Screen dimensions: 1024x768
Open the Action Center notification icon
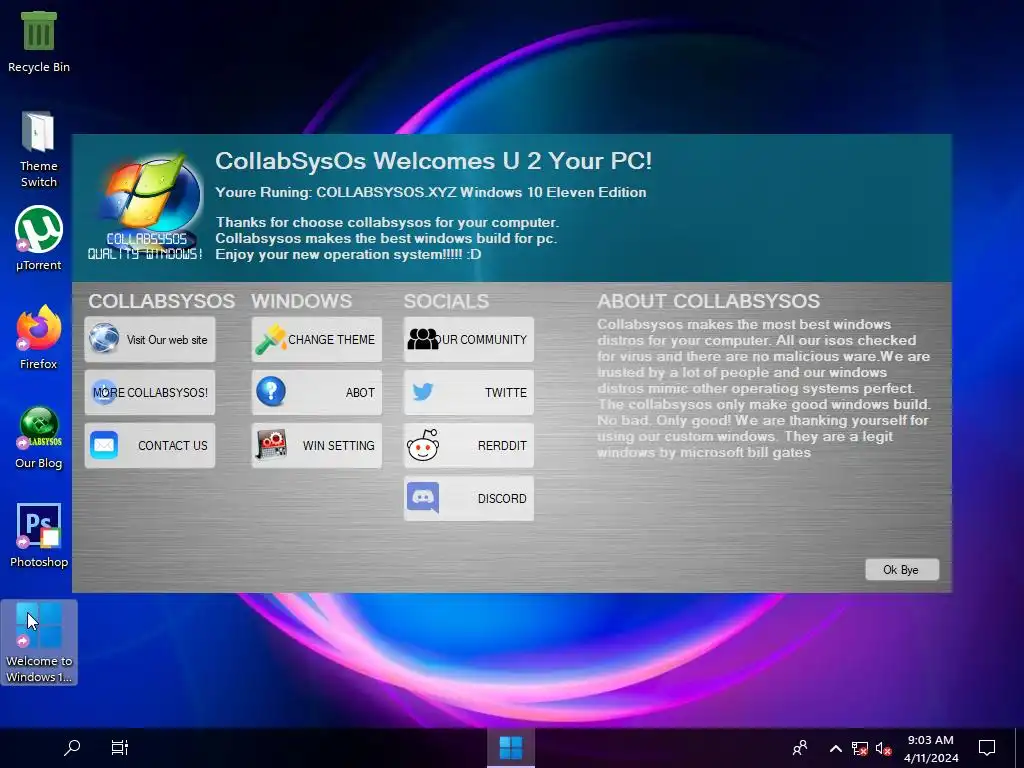click(987, 748)
